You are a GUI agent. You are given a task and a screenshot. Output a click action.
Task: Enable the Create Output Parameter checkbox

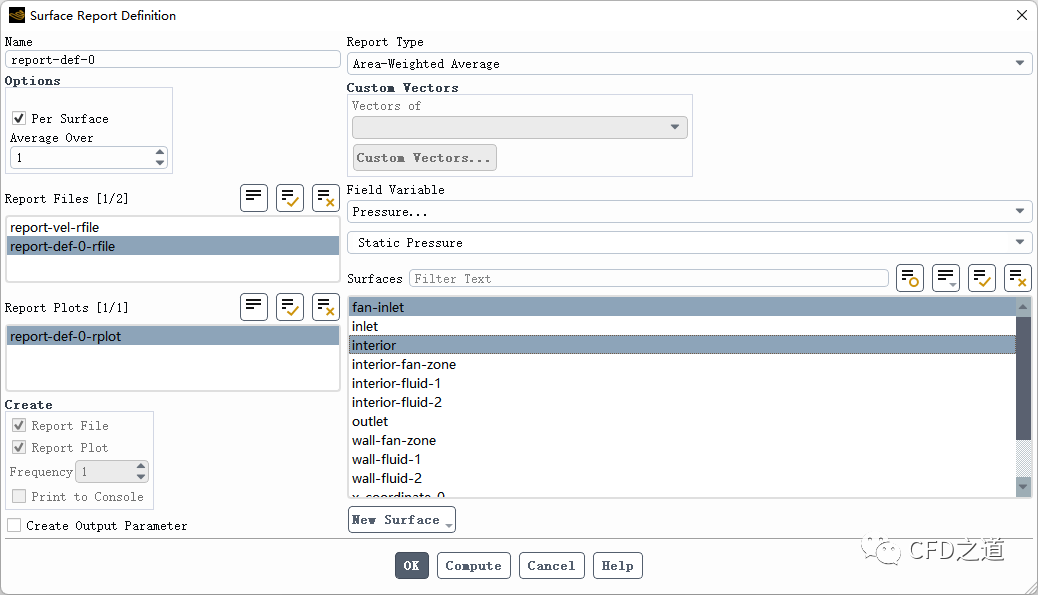point(14,525)
